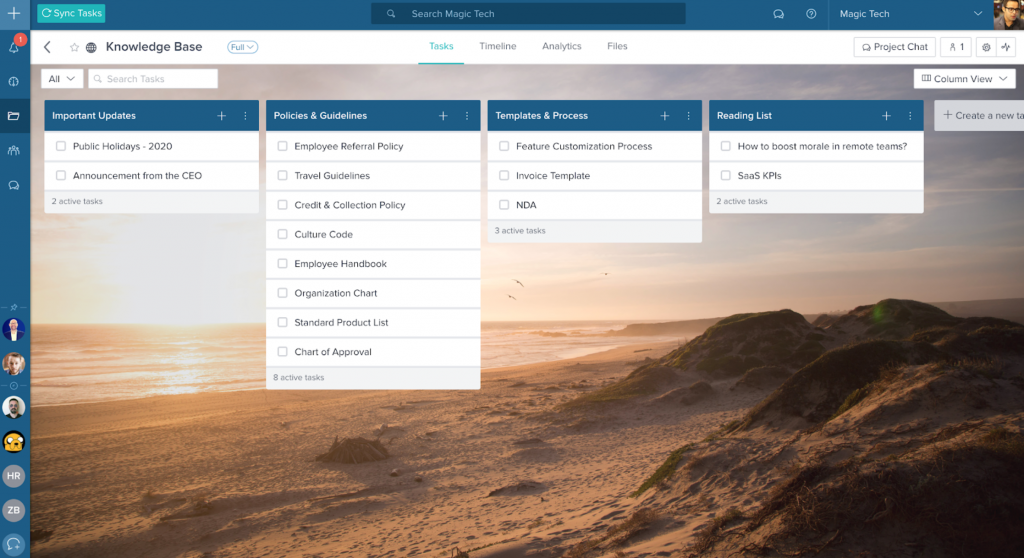
Task: Check SaaS KPIs task
Action: pyautogui.click(x=726, y=176)
